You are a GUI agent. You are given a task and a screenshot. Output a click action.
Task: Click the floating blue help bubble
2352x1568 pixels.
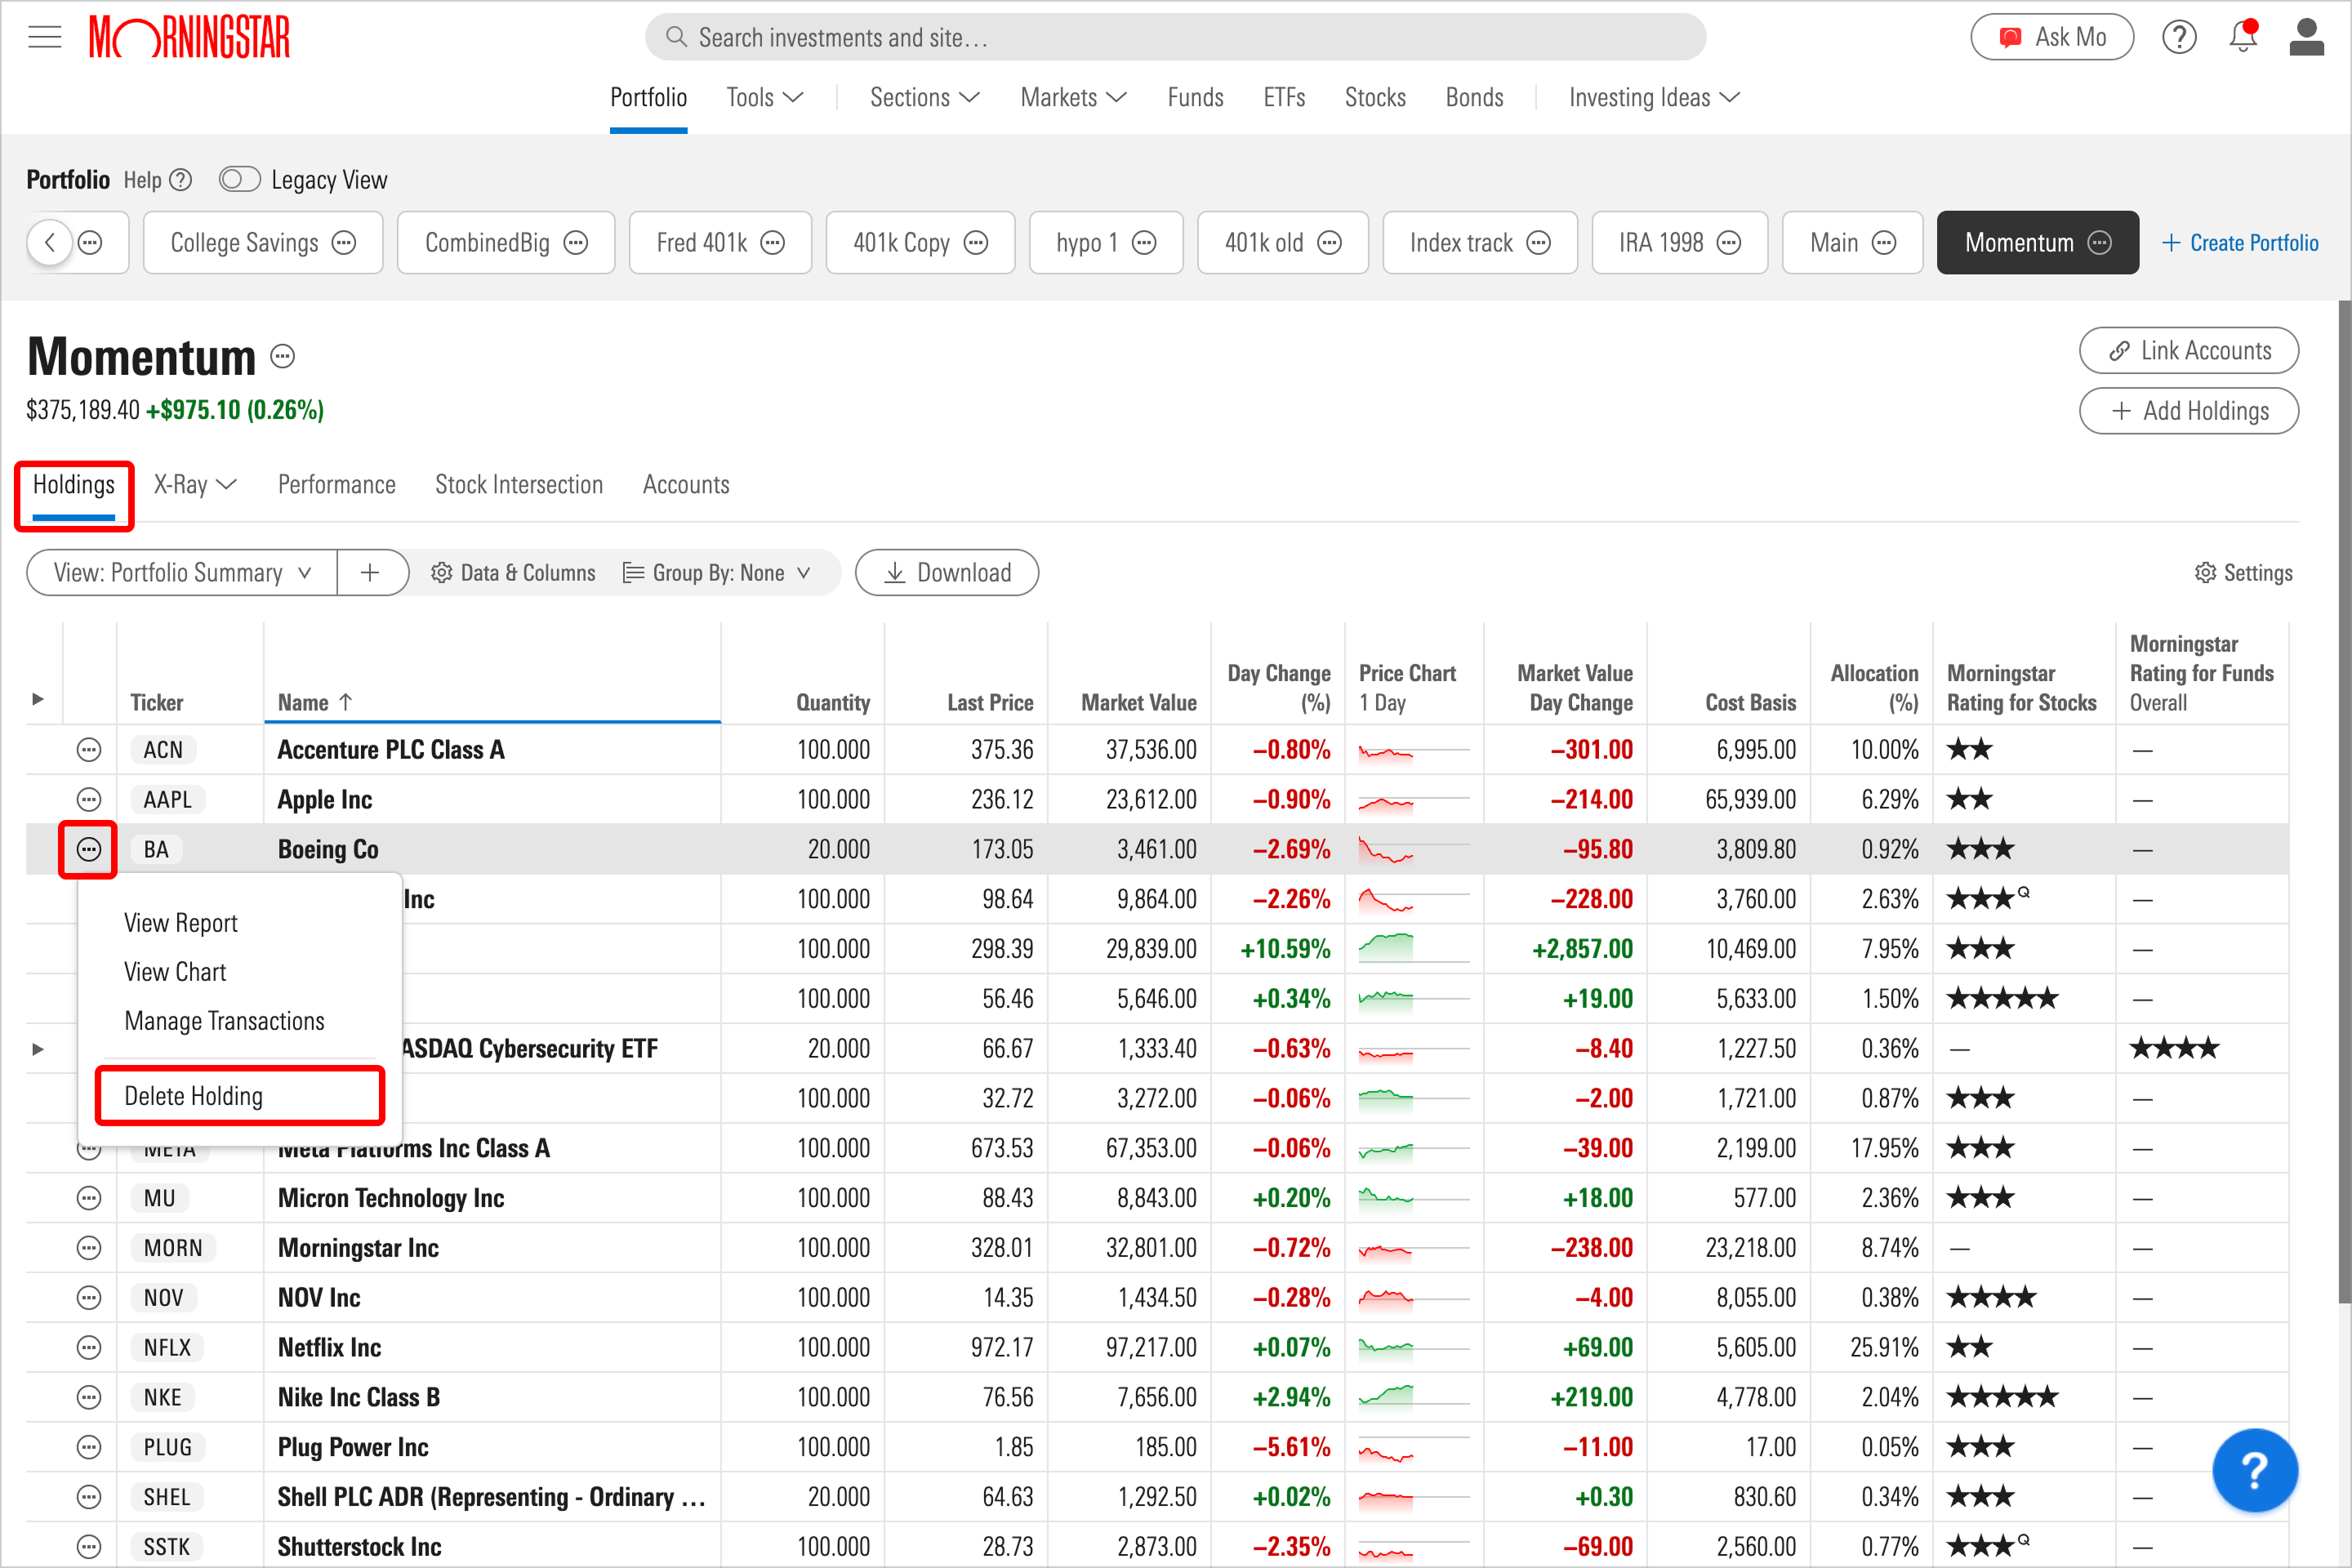point(2254,1470)
